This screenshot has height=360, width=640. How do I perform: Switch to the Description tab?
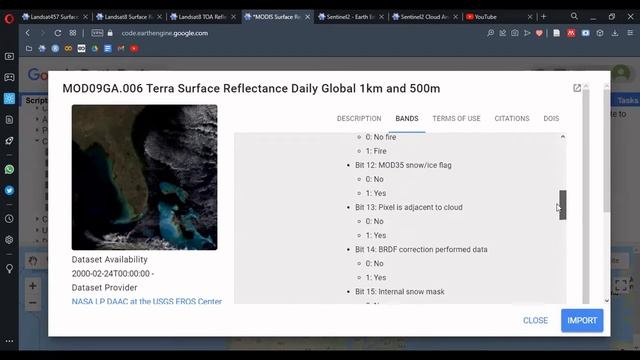tap(359, 118)
